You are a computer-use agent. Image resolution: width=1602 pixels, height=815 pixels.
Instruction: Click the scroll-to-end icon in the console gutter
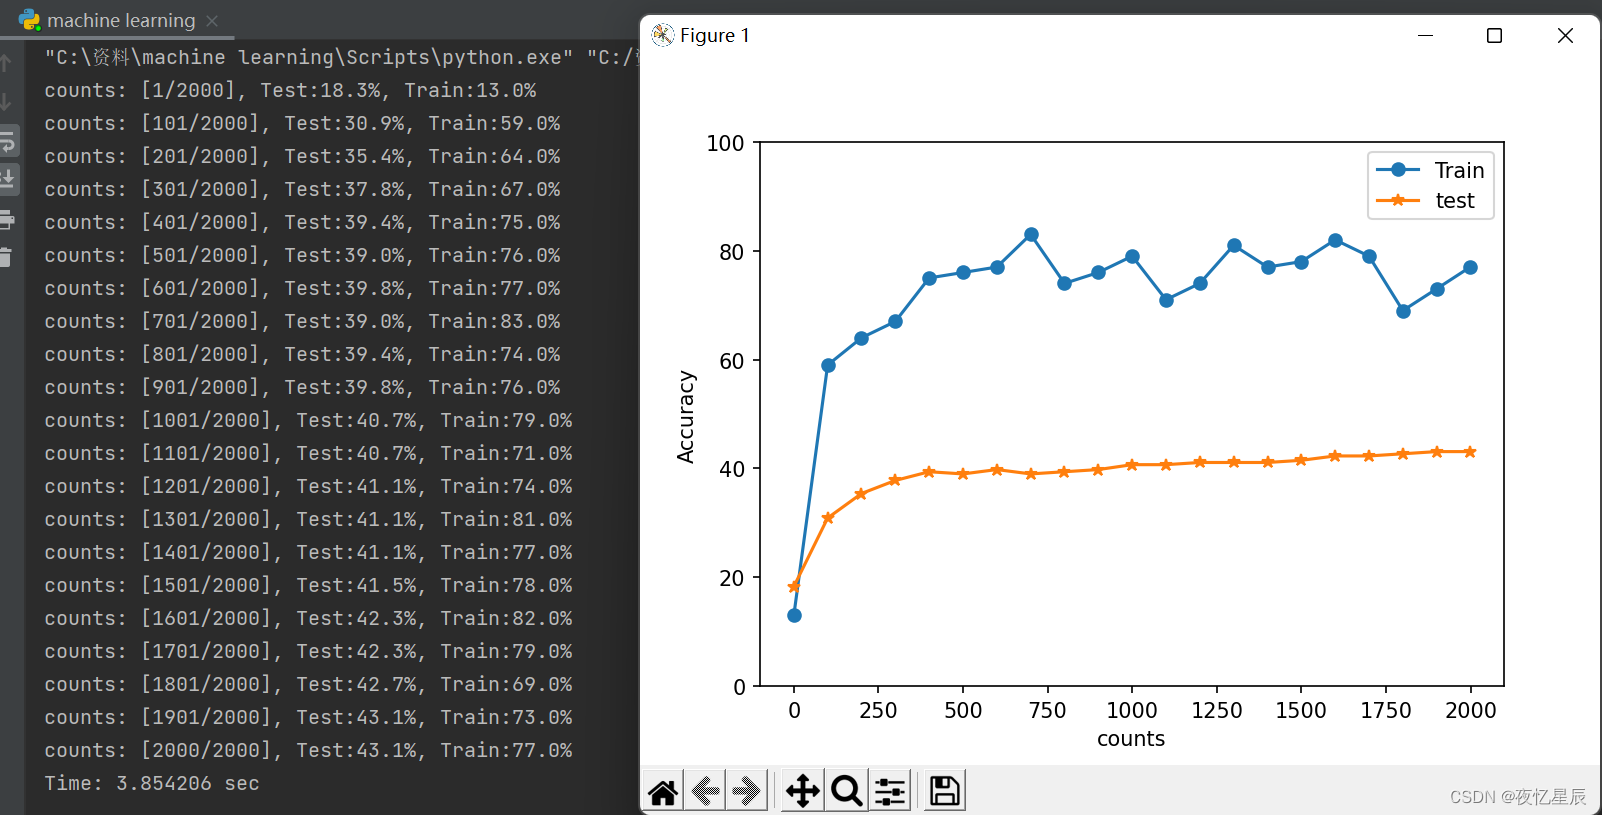coord(7,179)
